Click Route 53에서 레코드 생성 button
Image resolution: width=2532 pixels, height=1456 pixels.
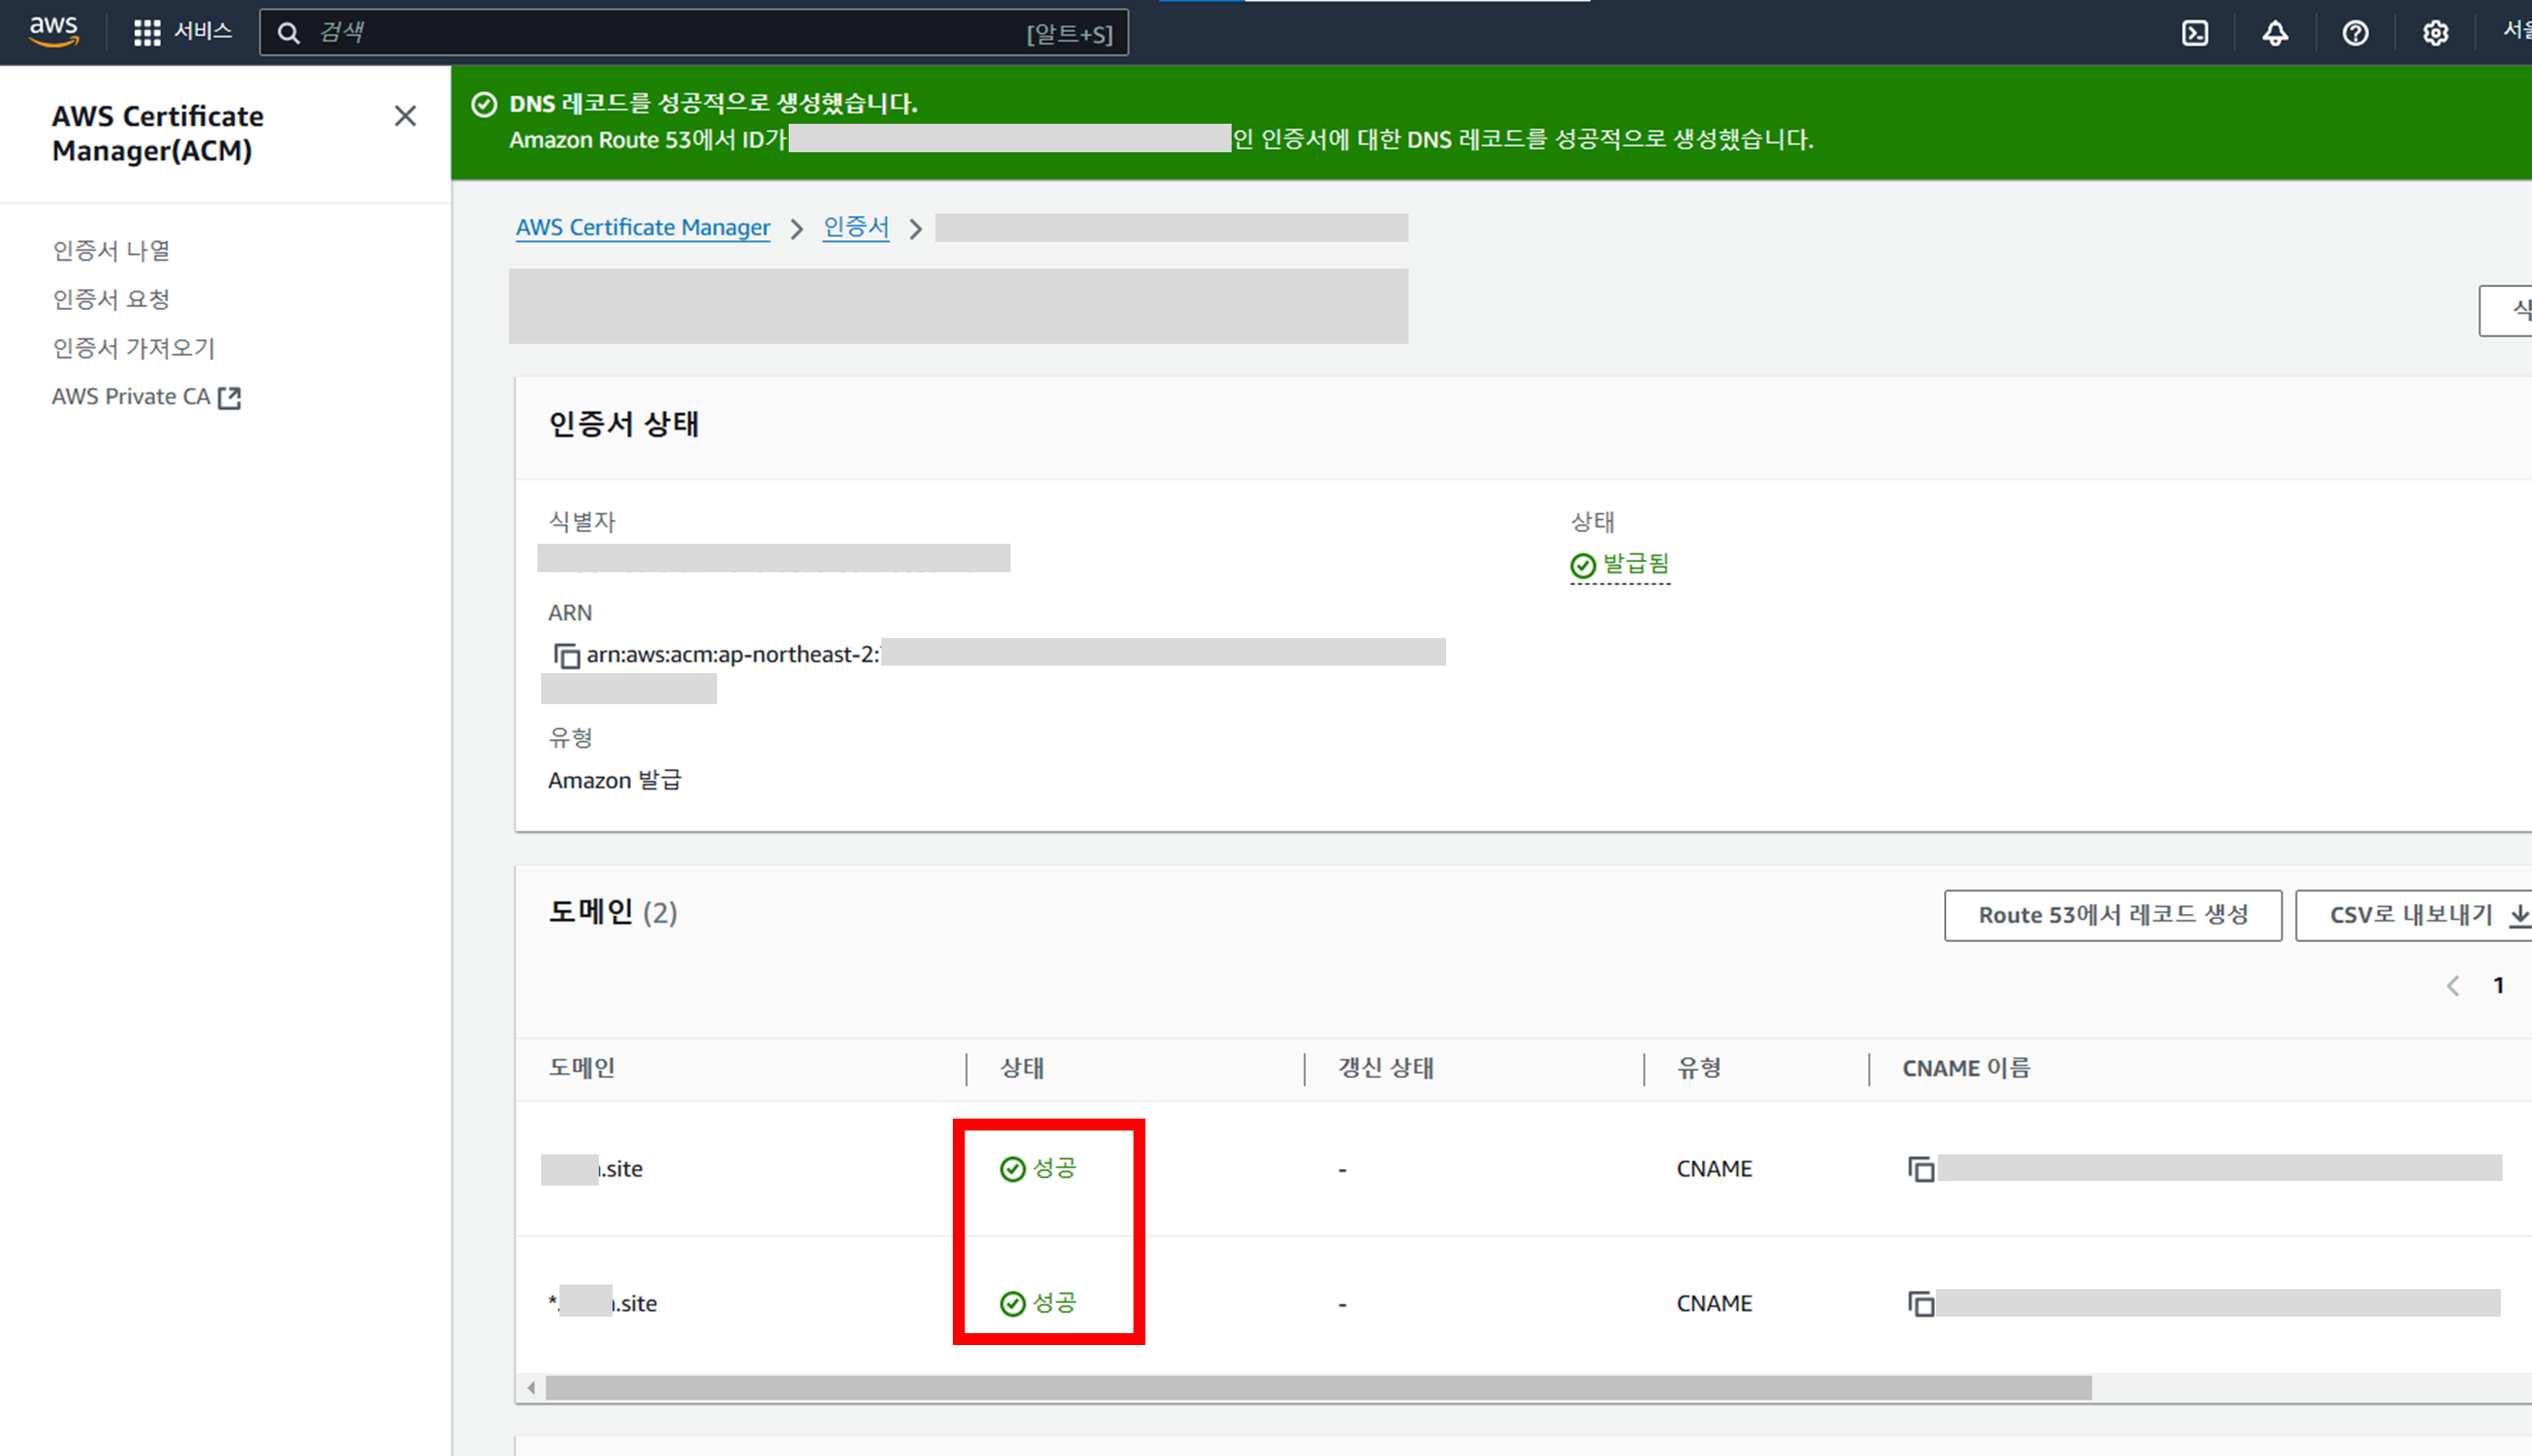(2112, 915)
